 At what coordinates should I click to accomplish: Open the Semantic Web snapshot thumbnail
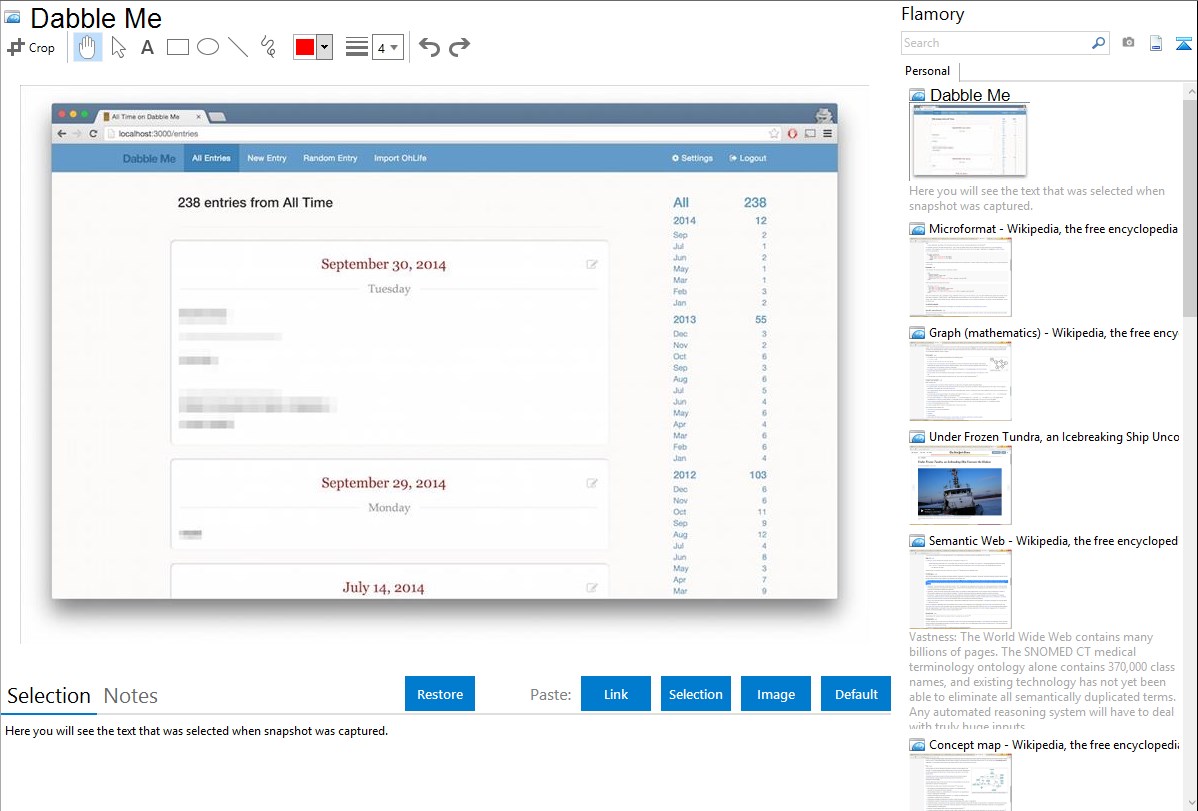(960, 589)
